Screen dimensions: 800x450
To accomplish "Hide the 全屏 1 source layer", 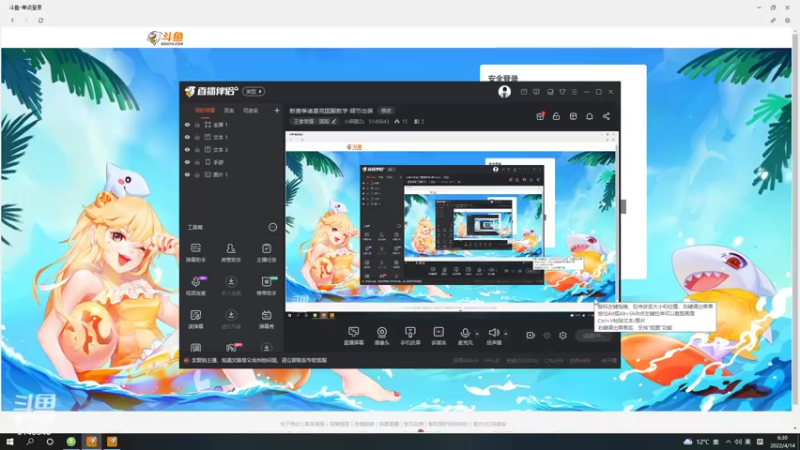I will click(x=187, y=124).
